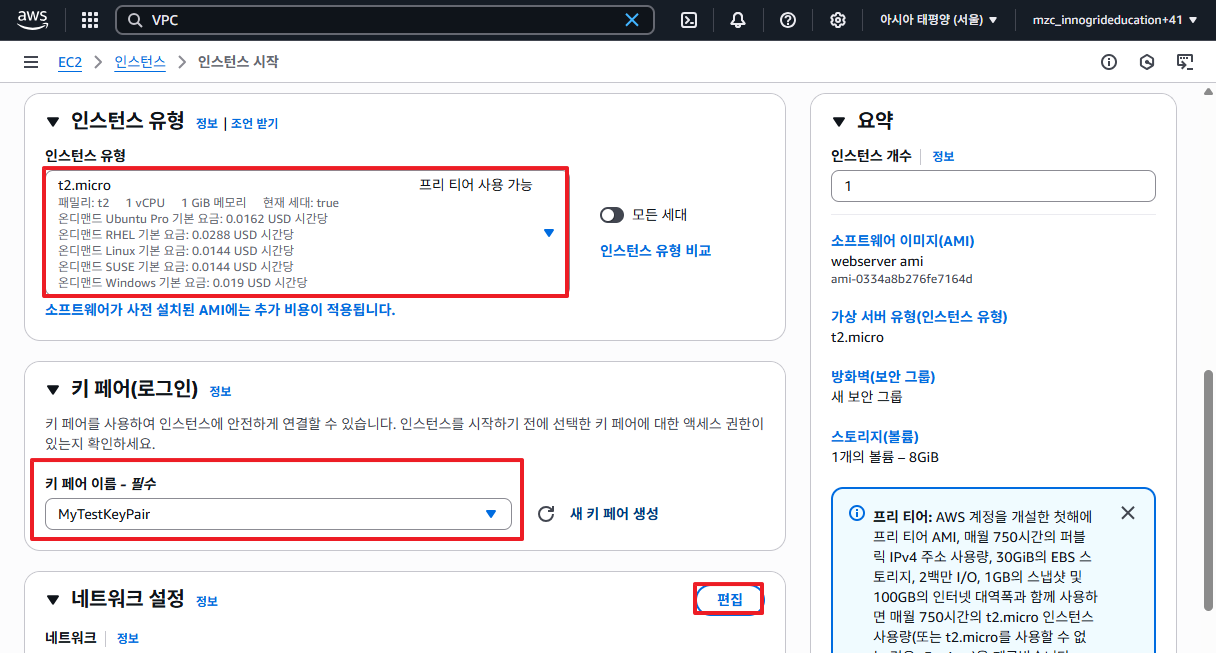Click the hexagon icon in the breadcrumb bar

click(x=1147, y=62)
